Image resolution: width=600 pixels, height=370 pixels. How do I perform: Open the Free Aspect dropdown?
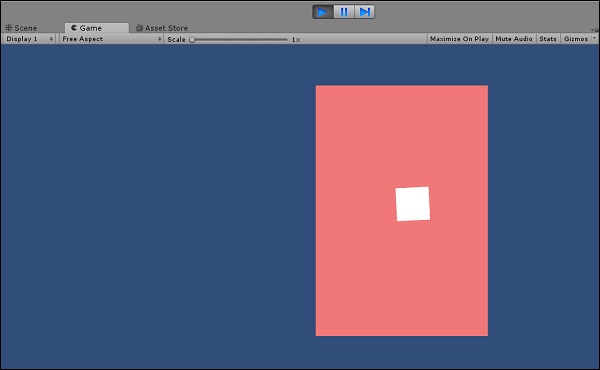[x=111, y=39]
